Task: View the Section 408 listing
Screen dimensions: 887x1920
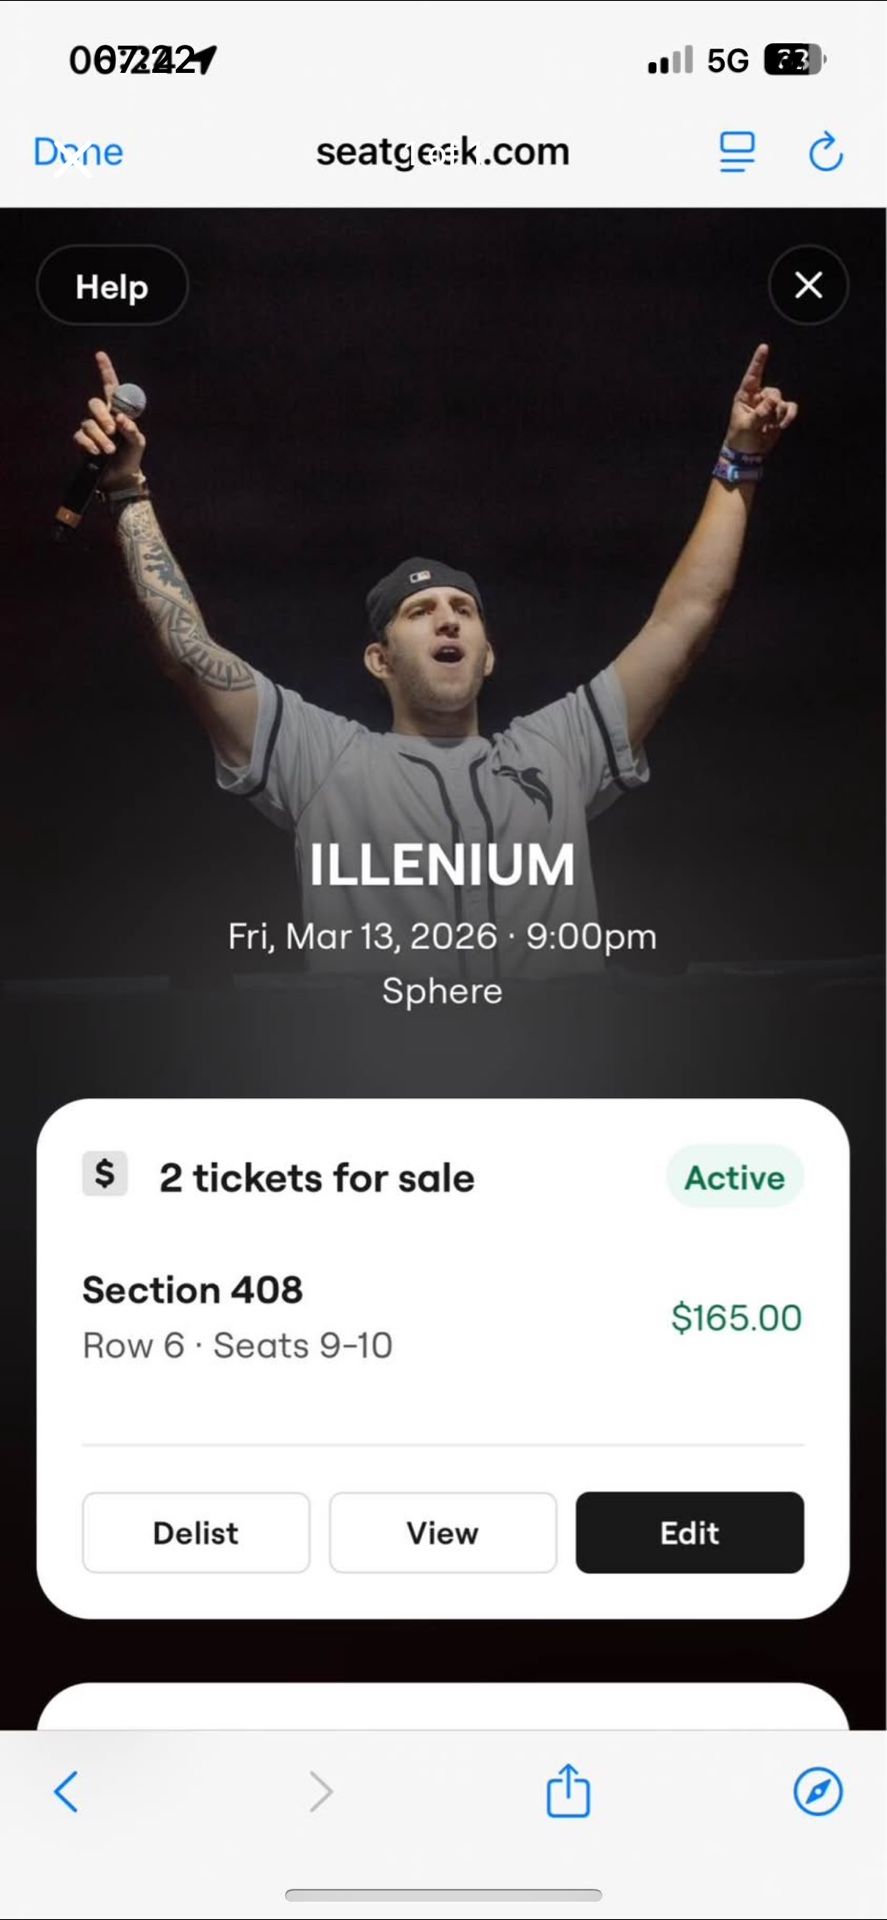Action: 442,1532
